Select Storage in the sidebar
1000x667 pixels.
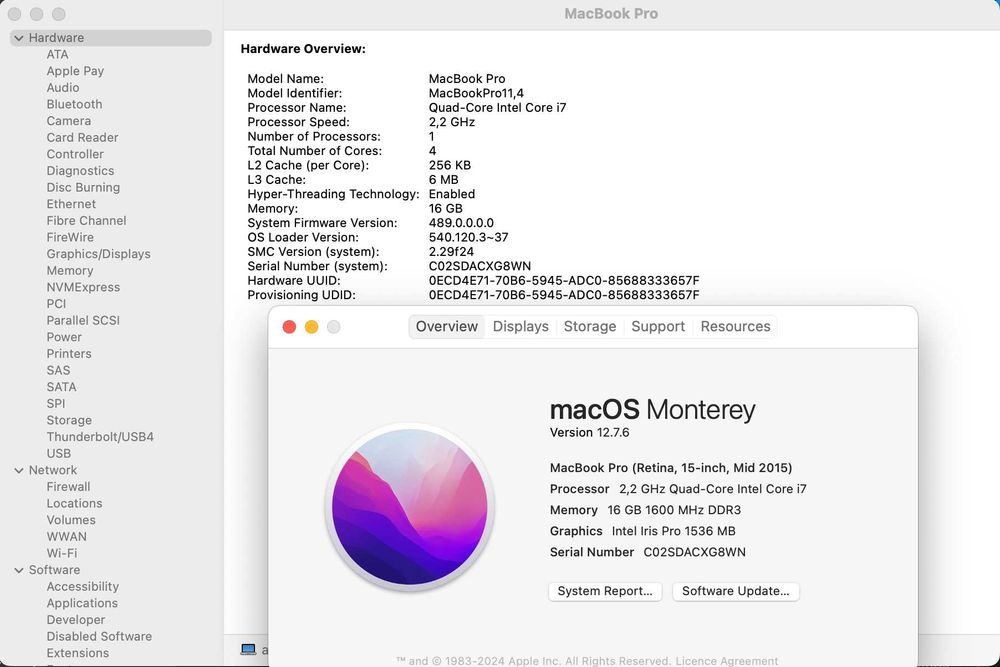[69, 420]
